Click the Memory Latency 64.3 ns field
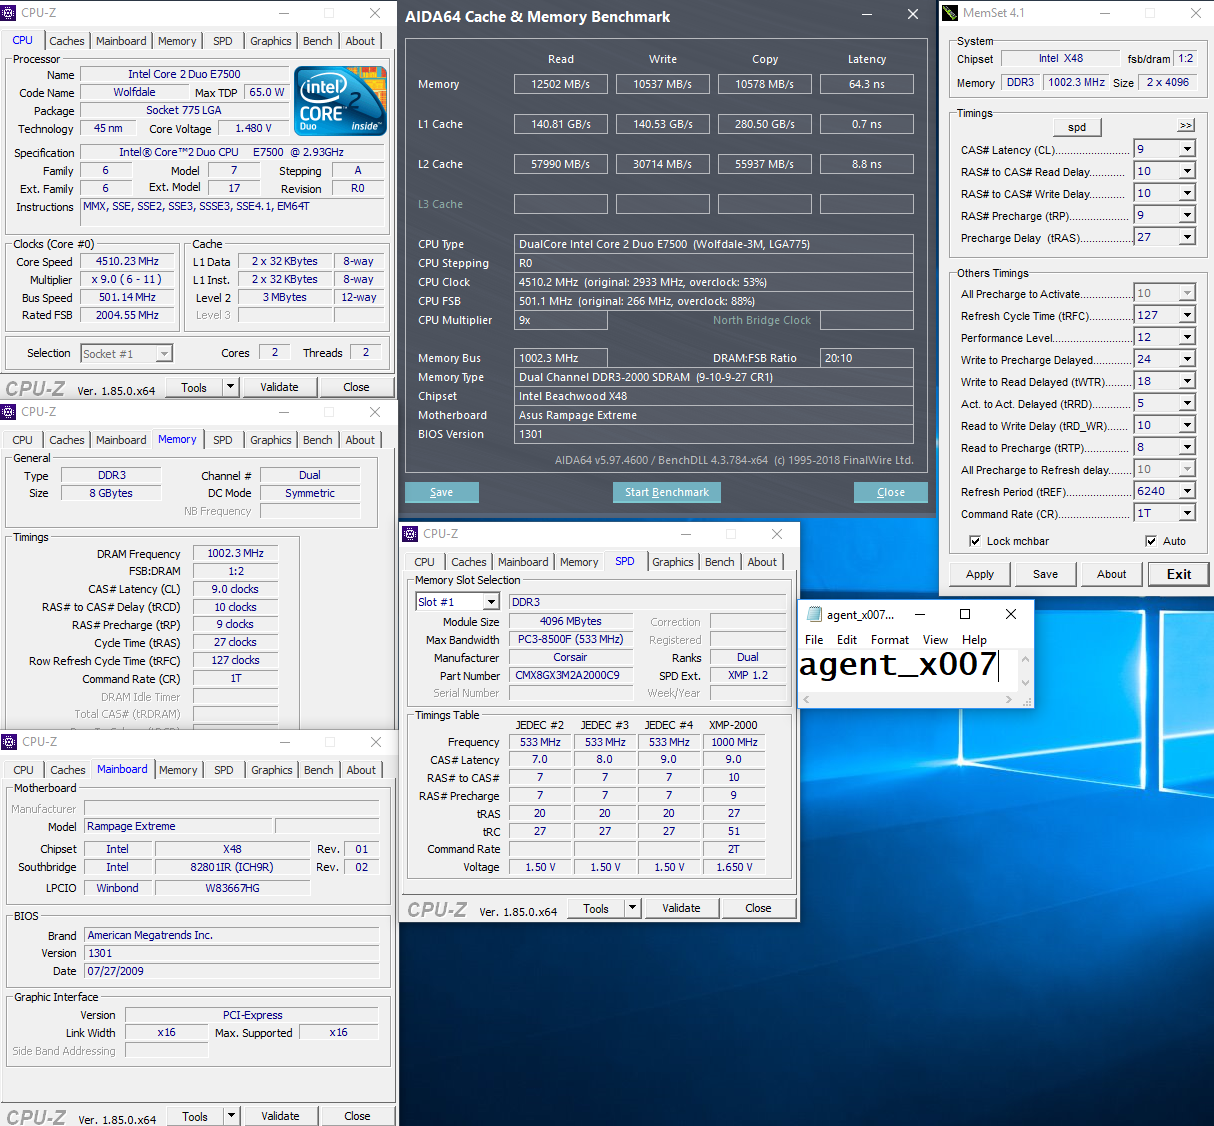 coord(867,84)
